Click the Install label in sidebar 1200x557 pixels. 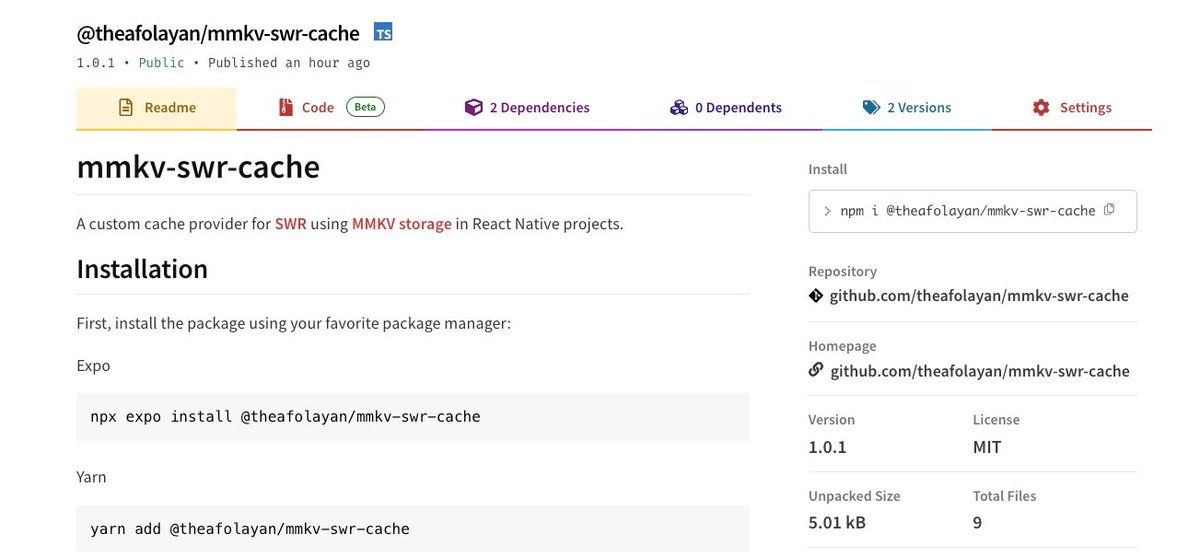click(827, 170)
